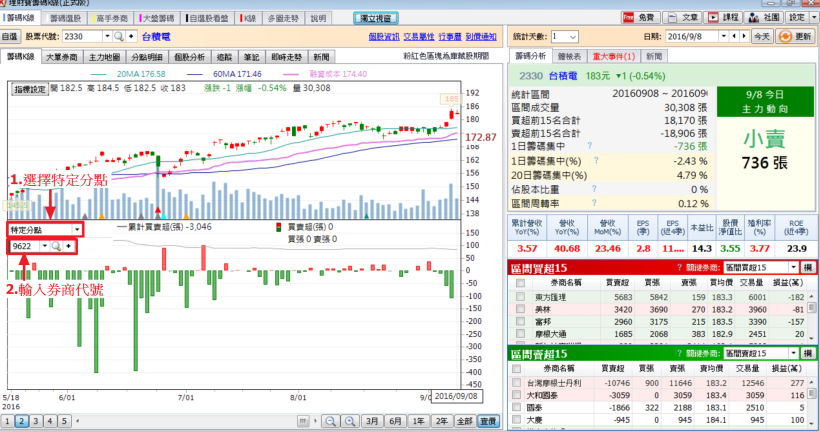Set chart range to 1年
Image resolution: width=820 pixels, height=432 pixels.
(x=418, y=421)
